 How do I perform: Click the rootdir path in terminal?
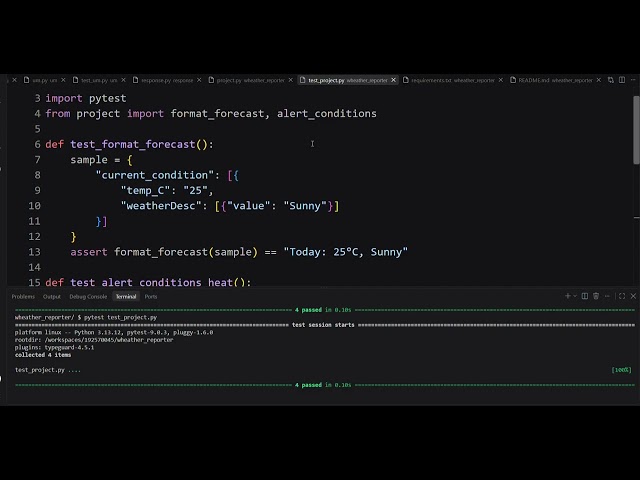[x=109, y=340]
